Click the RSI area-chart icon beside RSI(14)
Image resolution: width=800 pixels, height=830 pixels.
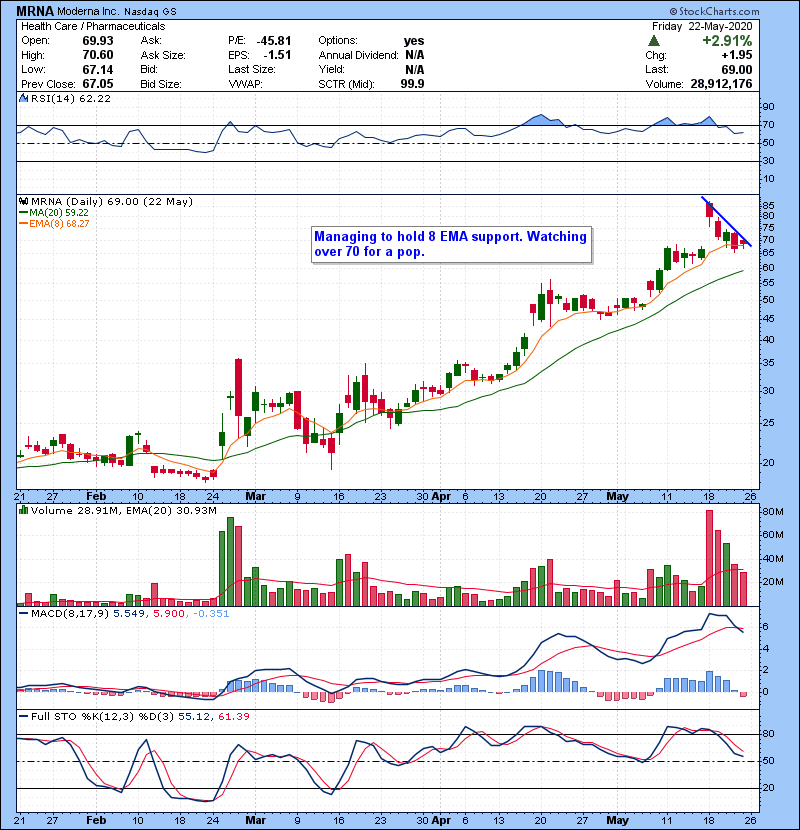(x=24, y=98)
